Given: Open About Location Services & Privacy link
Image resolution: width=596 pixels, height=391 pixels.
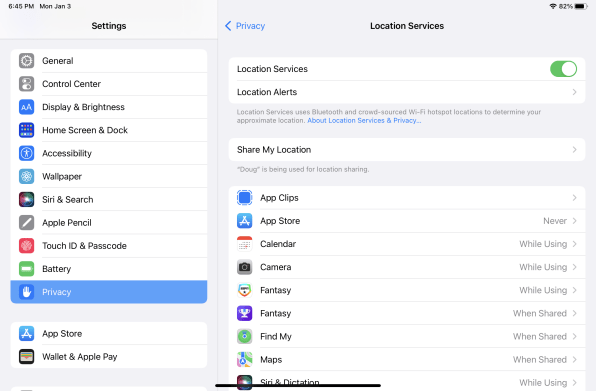Looking at the screenshot, I should [x=364, y=121].
